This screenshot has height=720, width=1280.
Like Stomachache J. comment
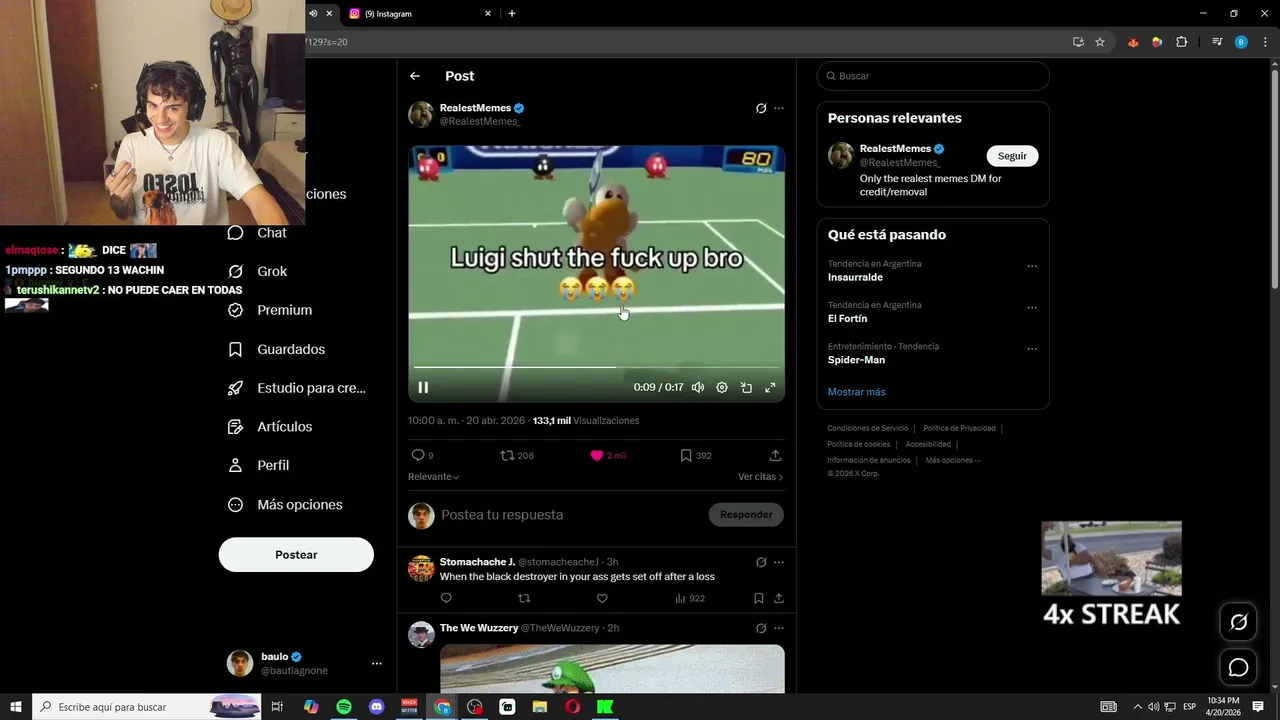coord(602,598)
